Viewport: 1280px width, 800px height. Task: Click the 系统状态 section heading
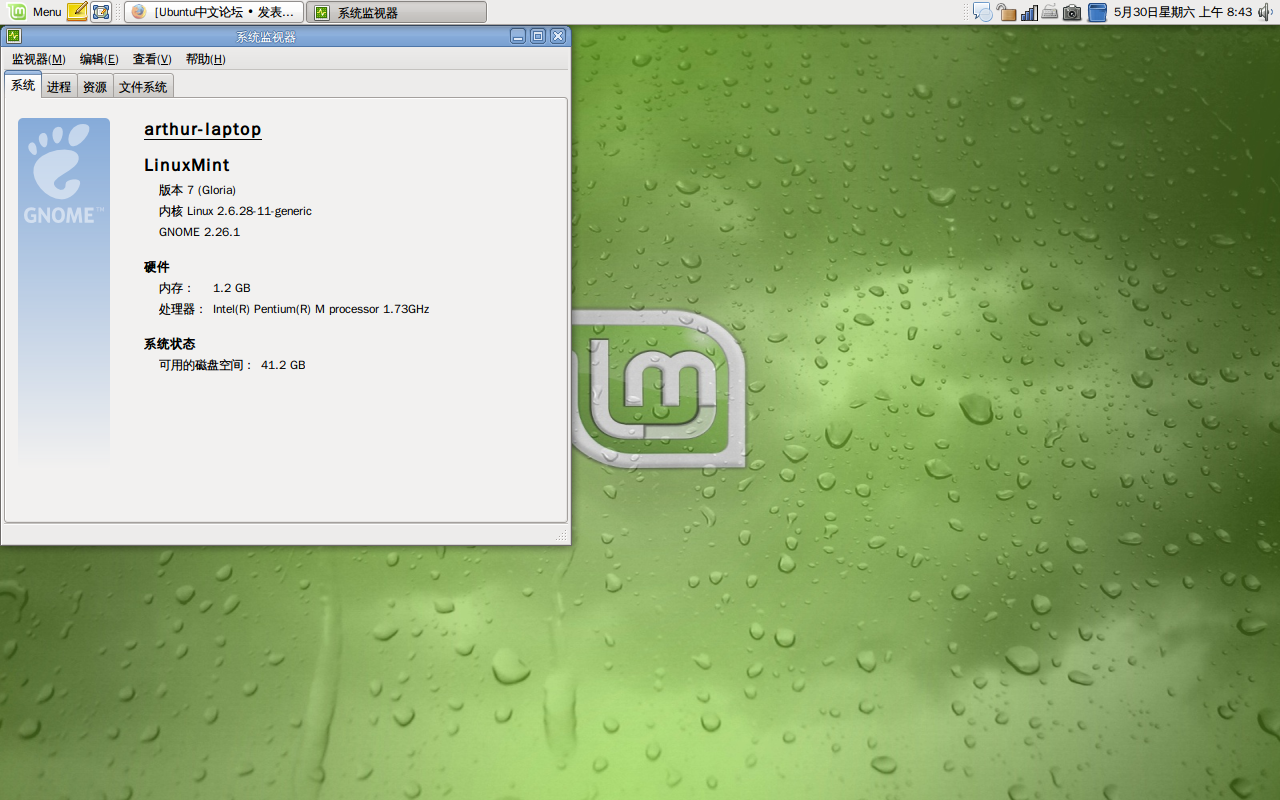(170, 344)
